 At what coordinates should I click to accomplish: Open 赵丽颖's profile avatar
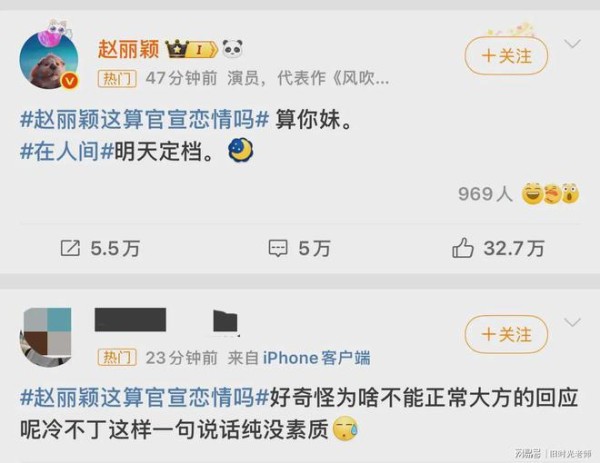(x=49, y=60)
